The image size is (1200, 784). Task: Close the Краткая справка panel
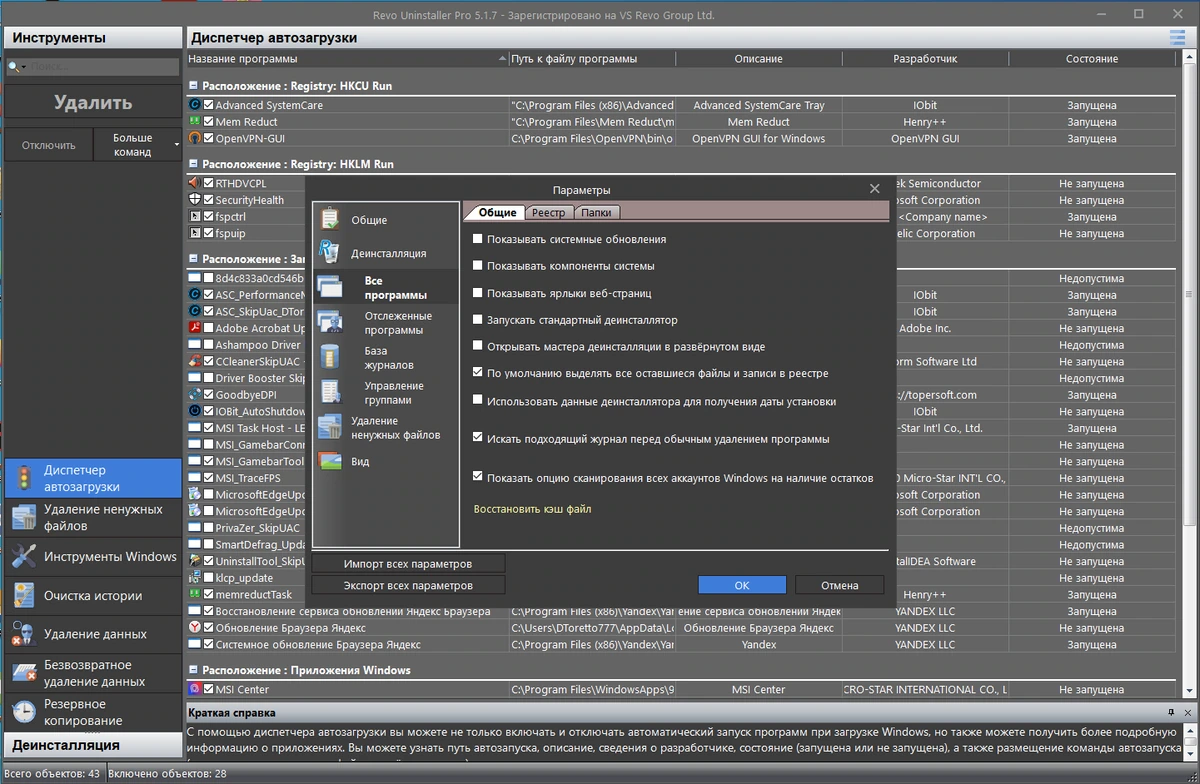[x=1186, y=712]
